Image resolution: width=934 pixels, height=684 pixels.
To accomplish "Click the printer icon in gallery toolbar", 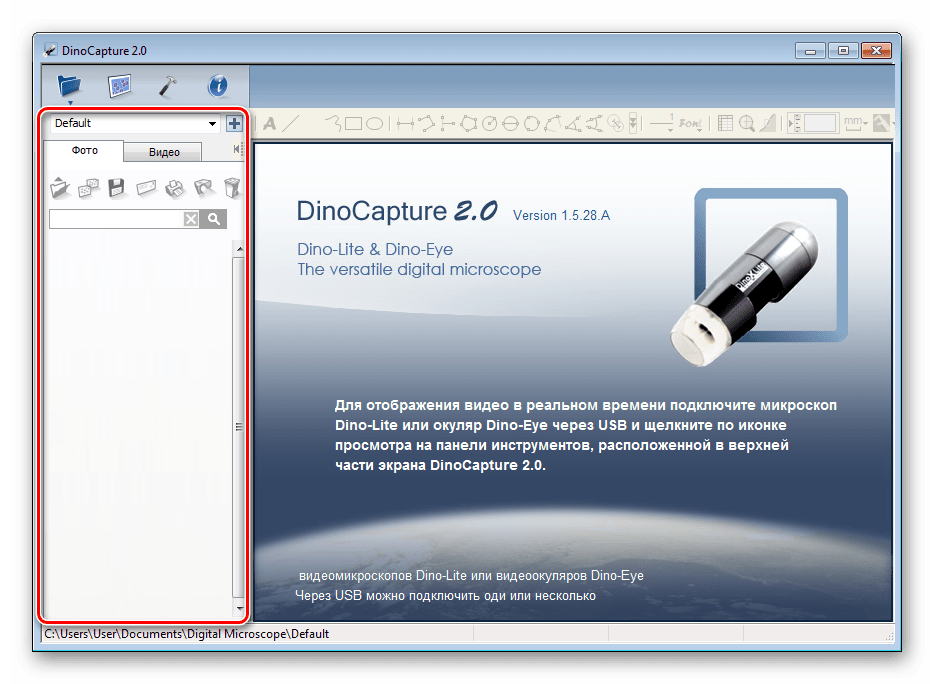I will point(175,188).
